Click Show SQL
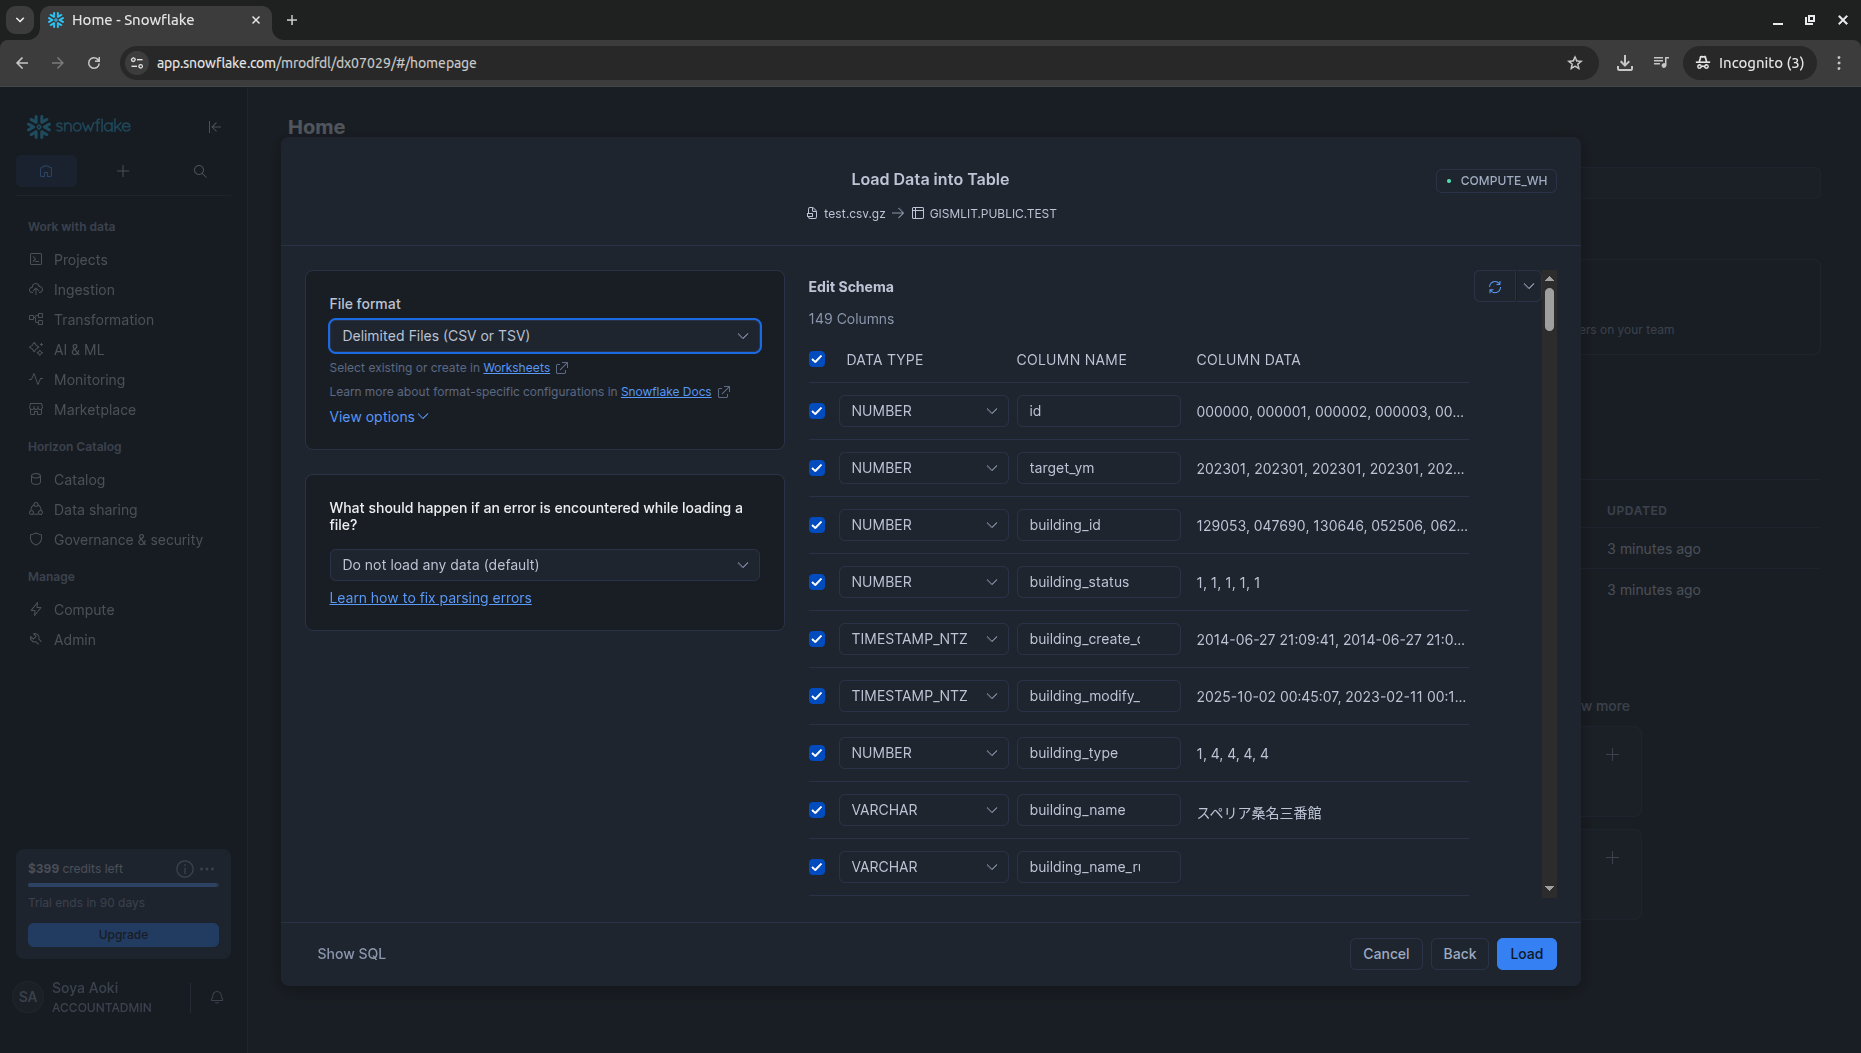The height and width of the screenshot is (1053, 1861). 351,954
